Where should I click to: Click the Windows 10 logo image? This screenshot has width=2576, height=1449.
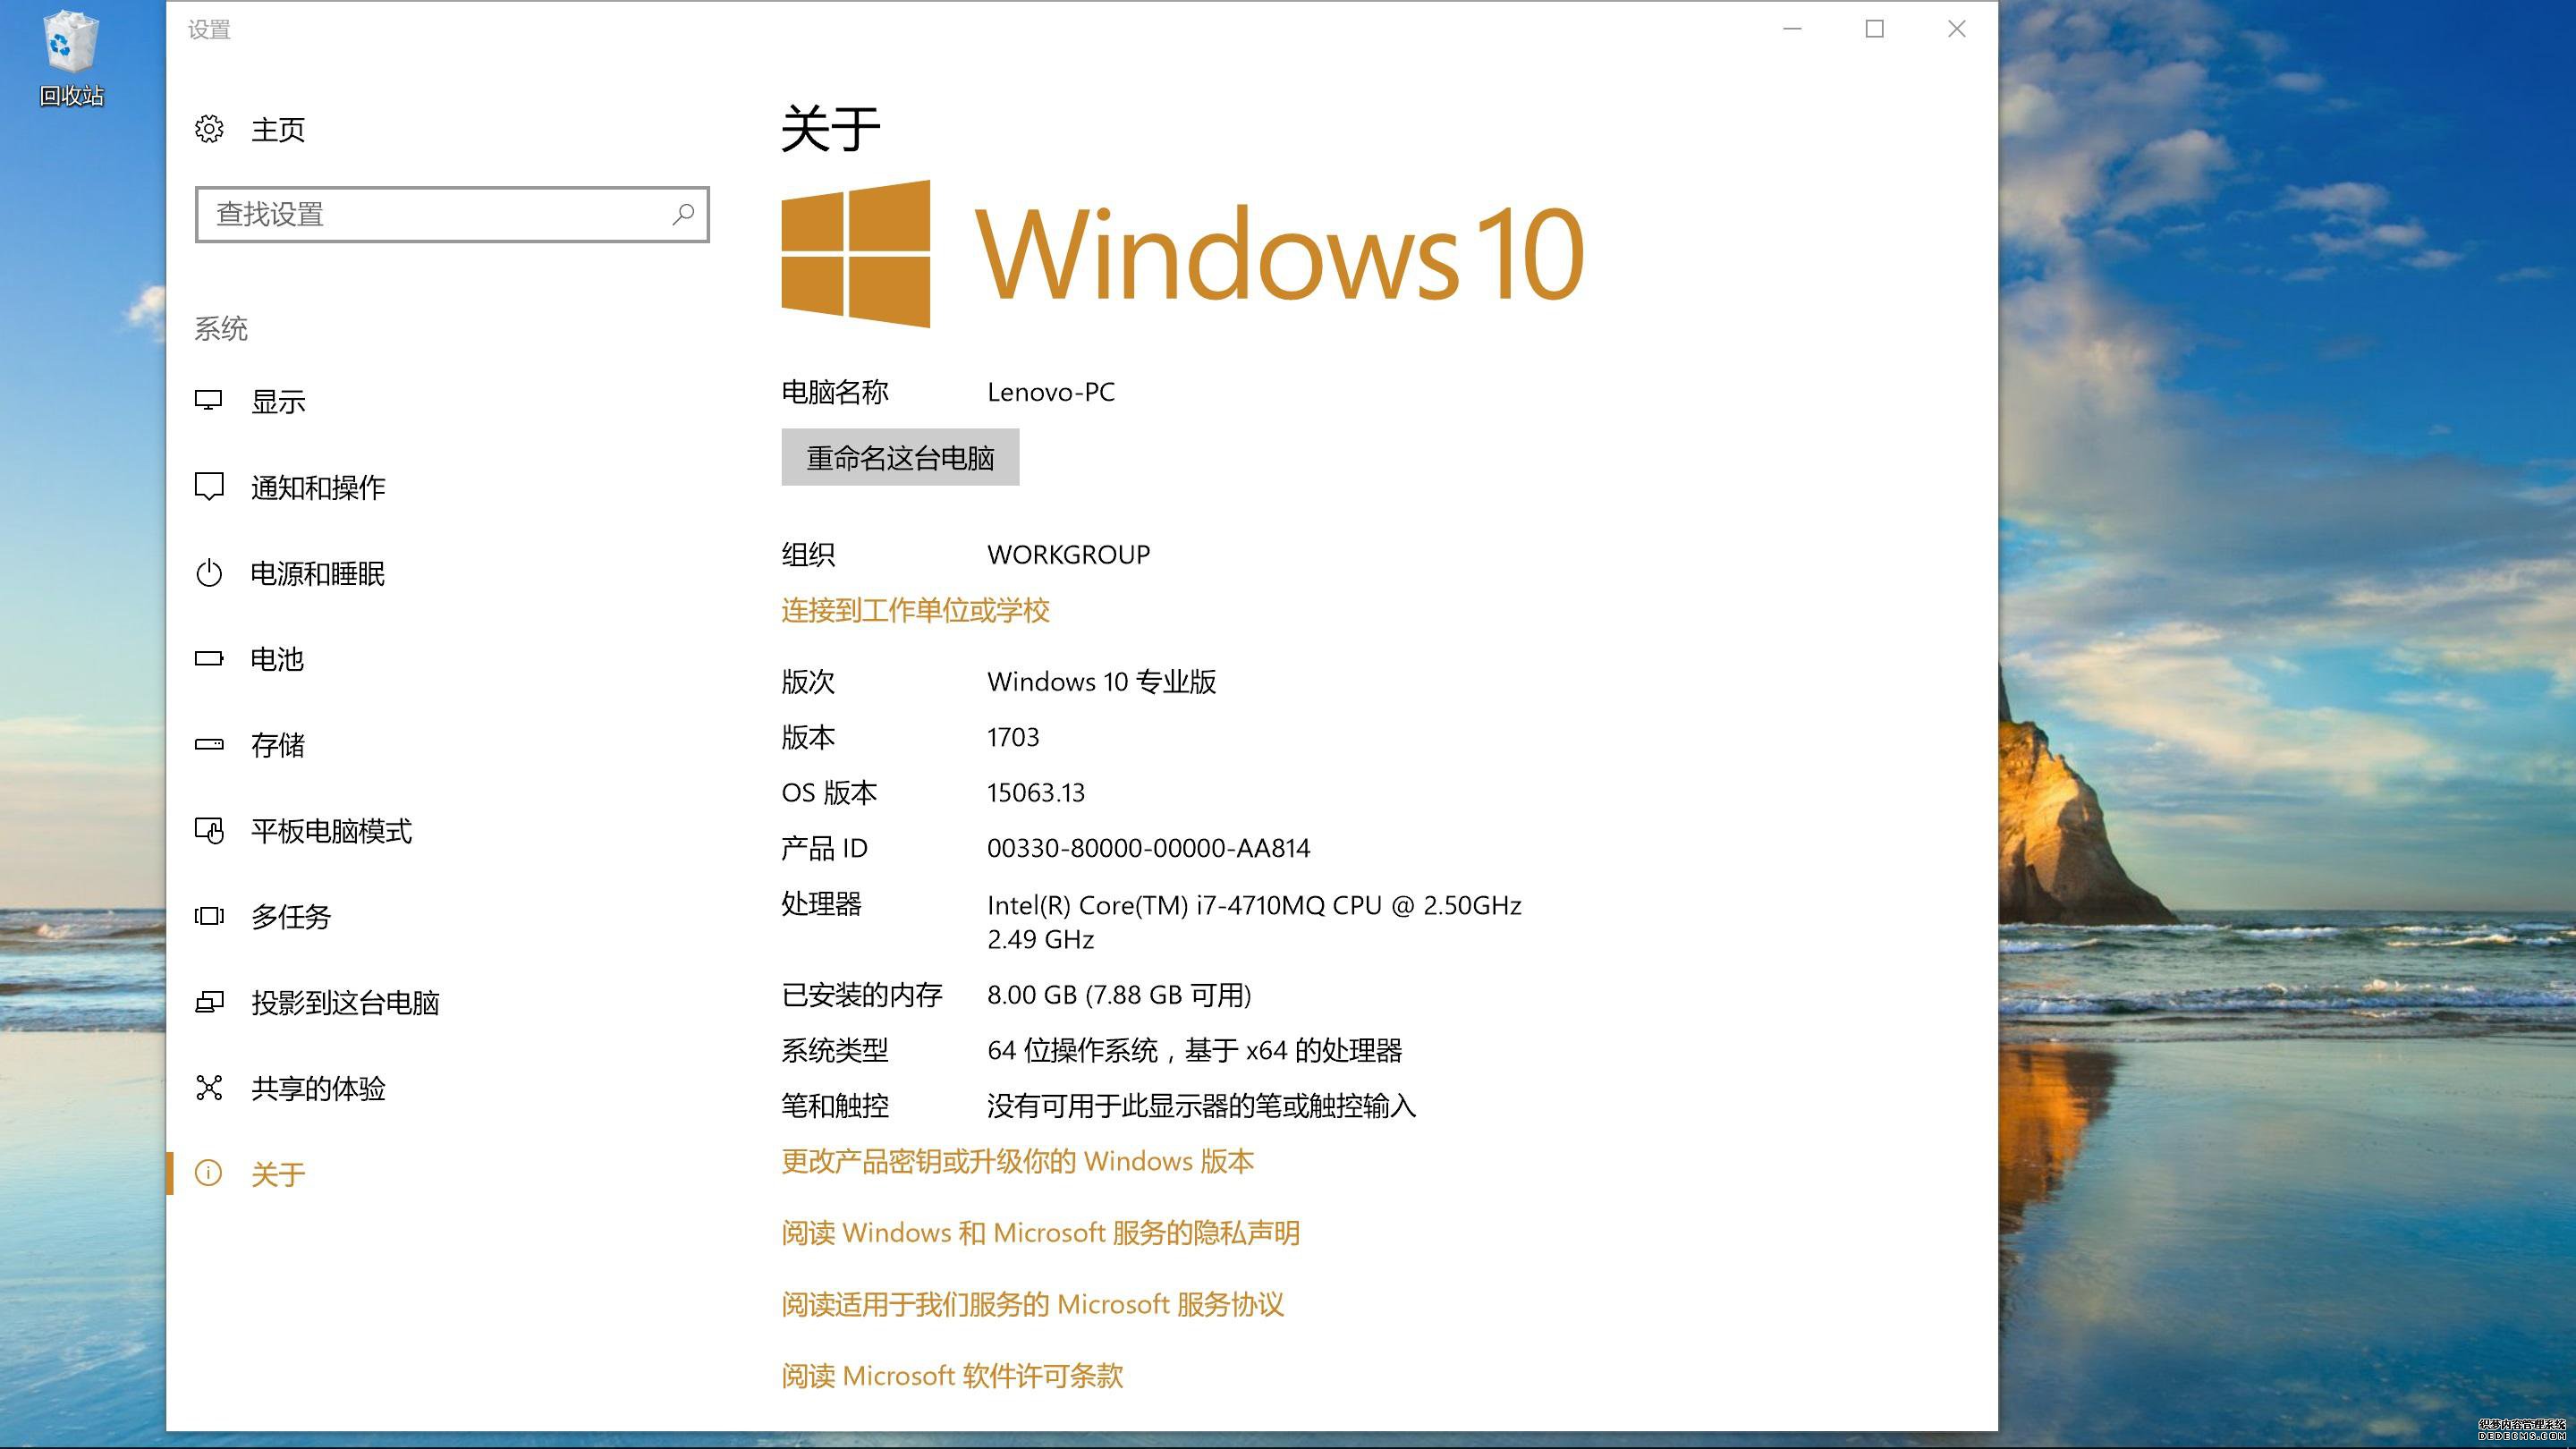1183,253
